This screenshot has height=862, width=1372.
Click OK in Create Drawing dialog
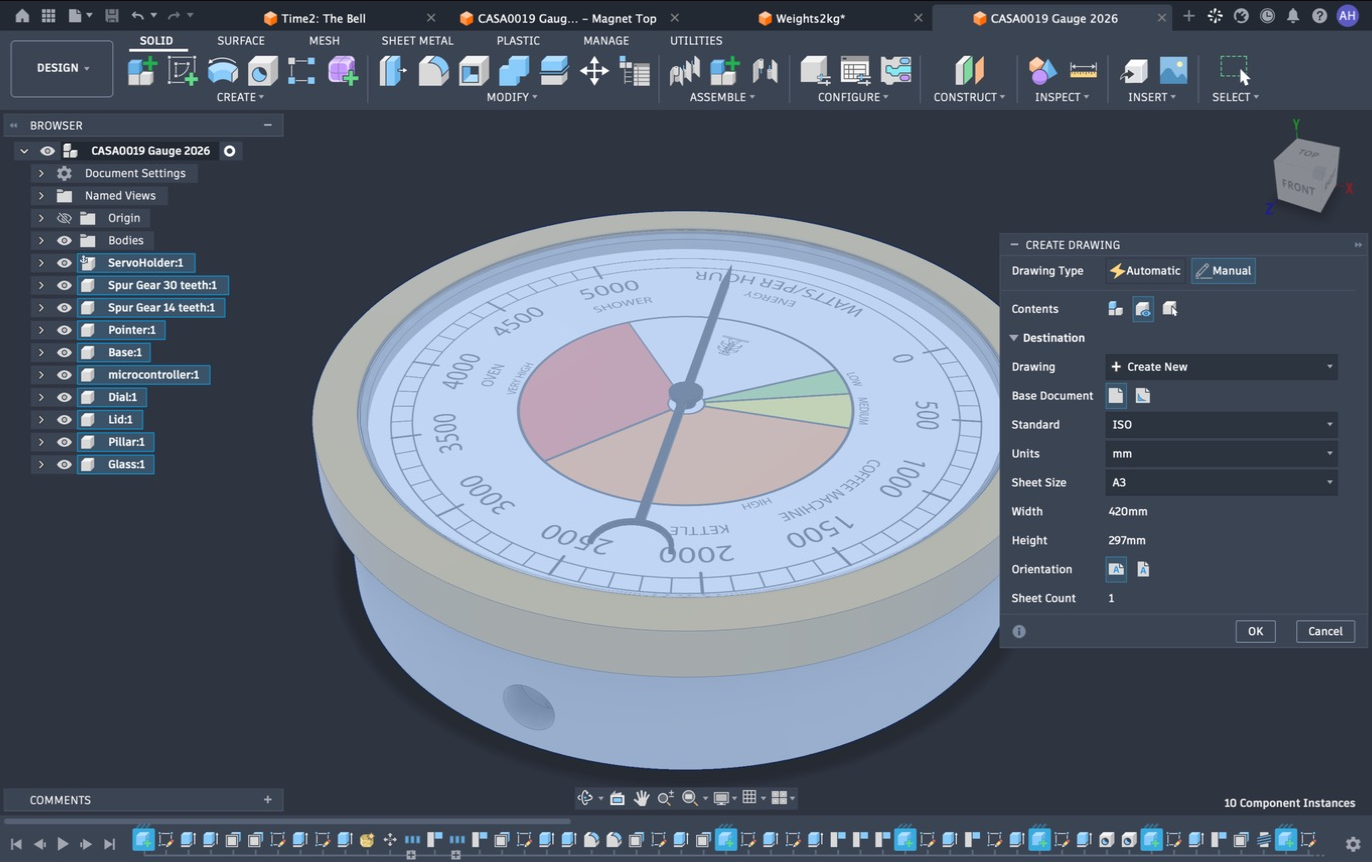click(x=1255, y=631)
